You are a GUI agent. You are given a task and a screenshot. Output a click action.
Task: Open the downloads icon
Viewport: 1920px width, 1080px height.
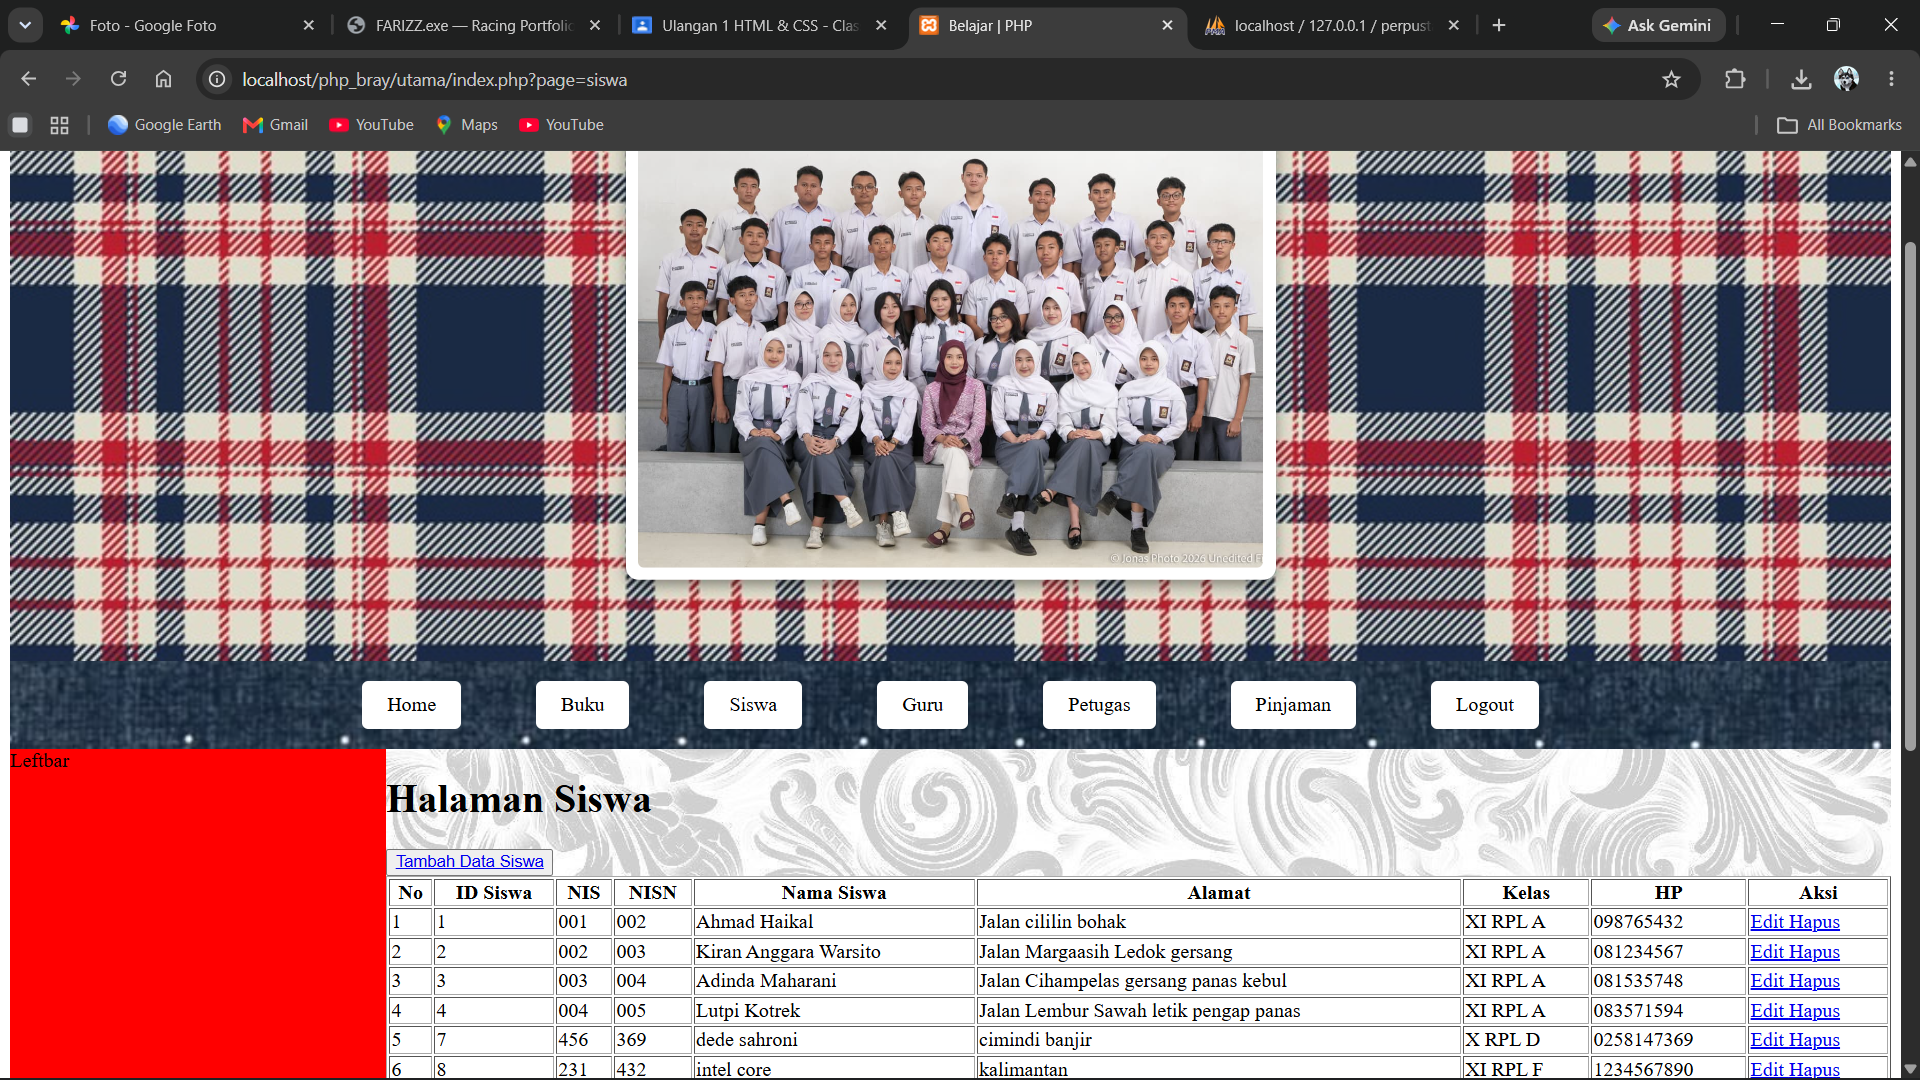tap(1801, 79)
